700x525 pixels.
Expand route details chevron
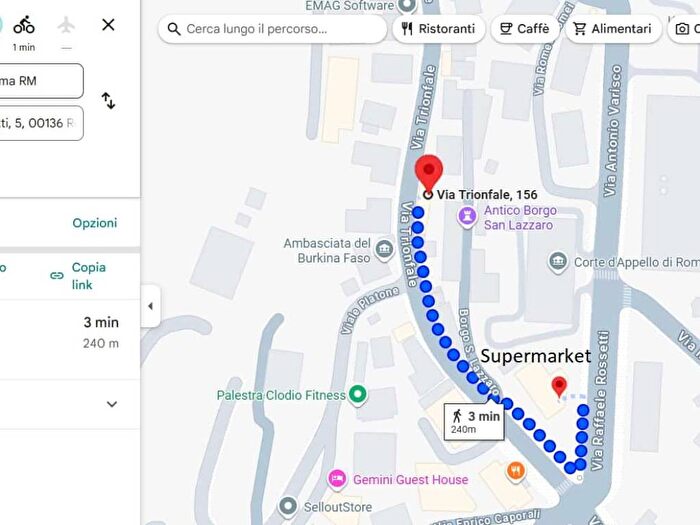112,404
